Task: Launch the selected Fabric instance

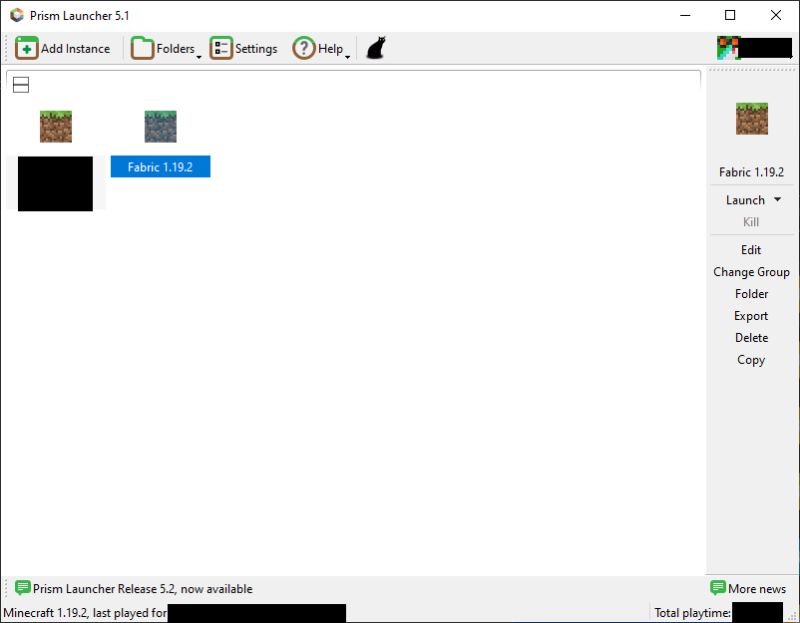Action: point(745,200)
